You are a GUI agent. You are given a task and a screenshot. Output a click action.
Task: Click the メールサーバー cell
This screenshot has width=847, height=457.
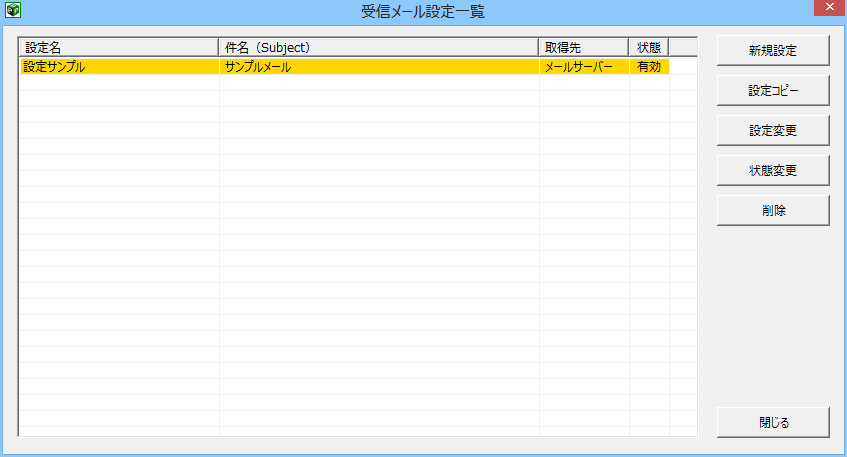pyautogui.click(x=584, y=67)
